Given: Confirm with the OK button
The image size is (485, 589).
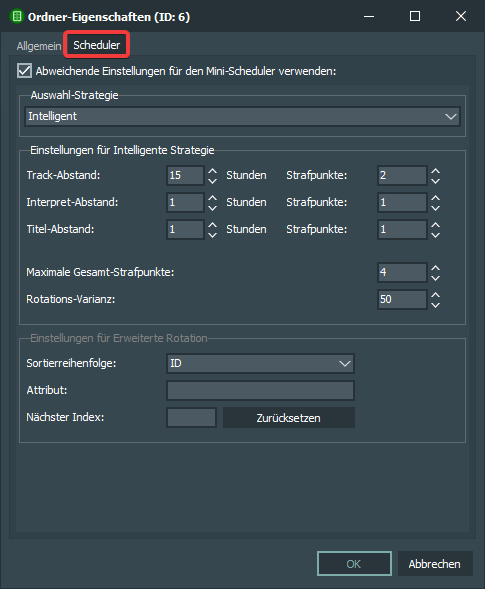Looking at the screenshot, I should click(x=354, y=563).
